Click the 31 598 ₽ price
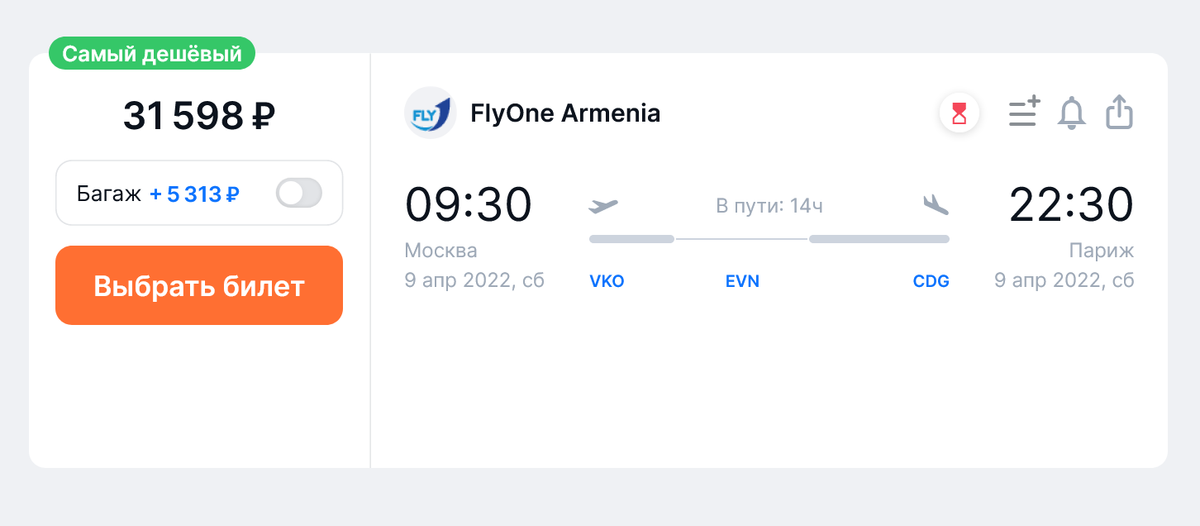 pos(199,117)
